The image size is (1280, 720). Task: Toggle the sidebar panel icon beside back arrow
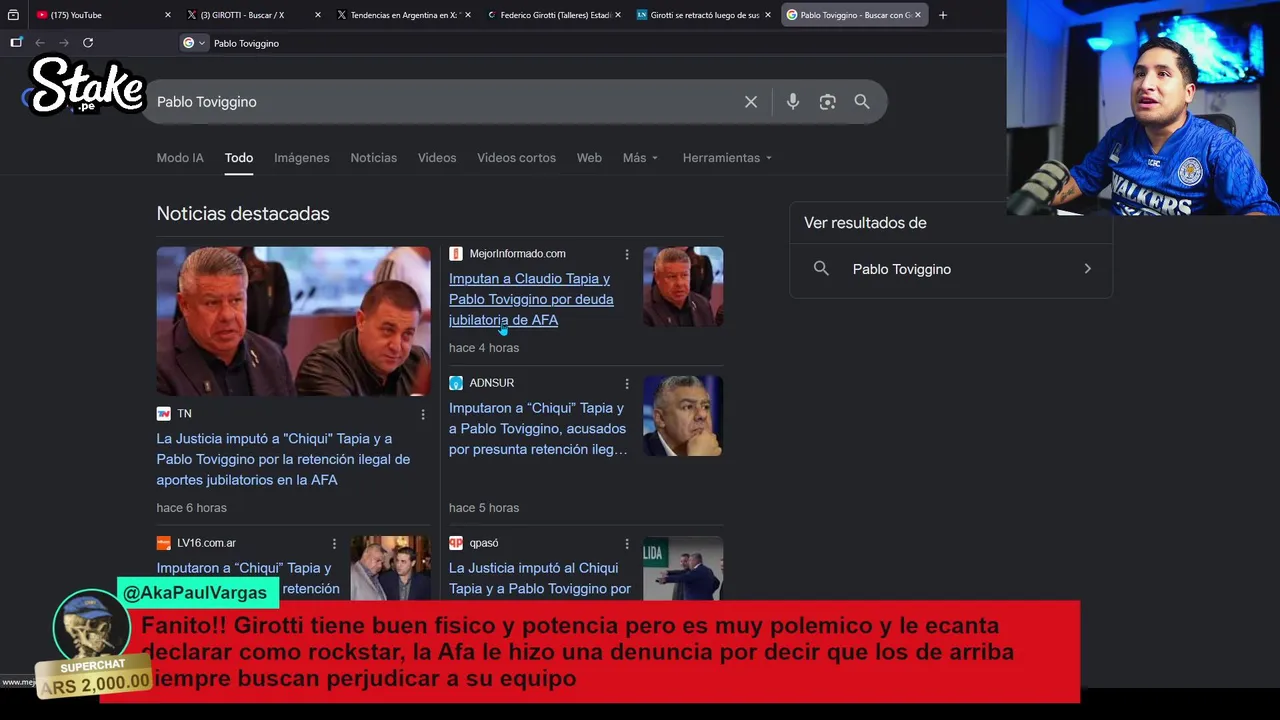pos(16,43)
